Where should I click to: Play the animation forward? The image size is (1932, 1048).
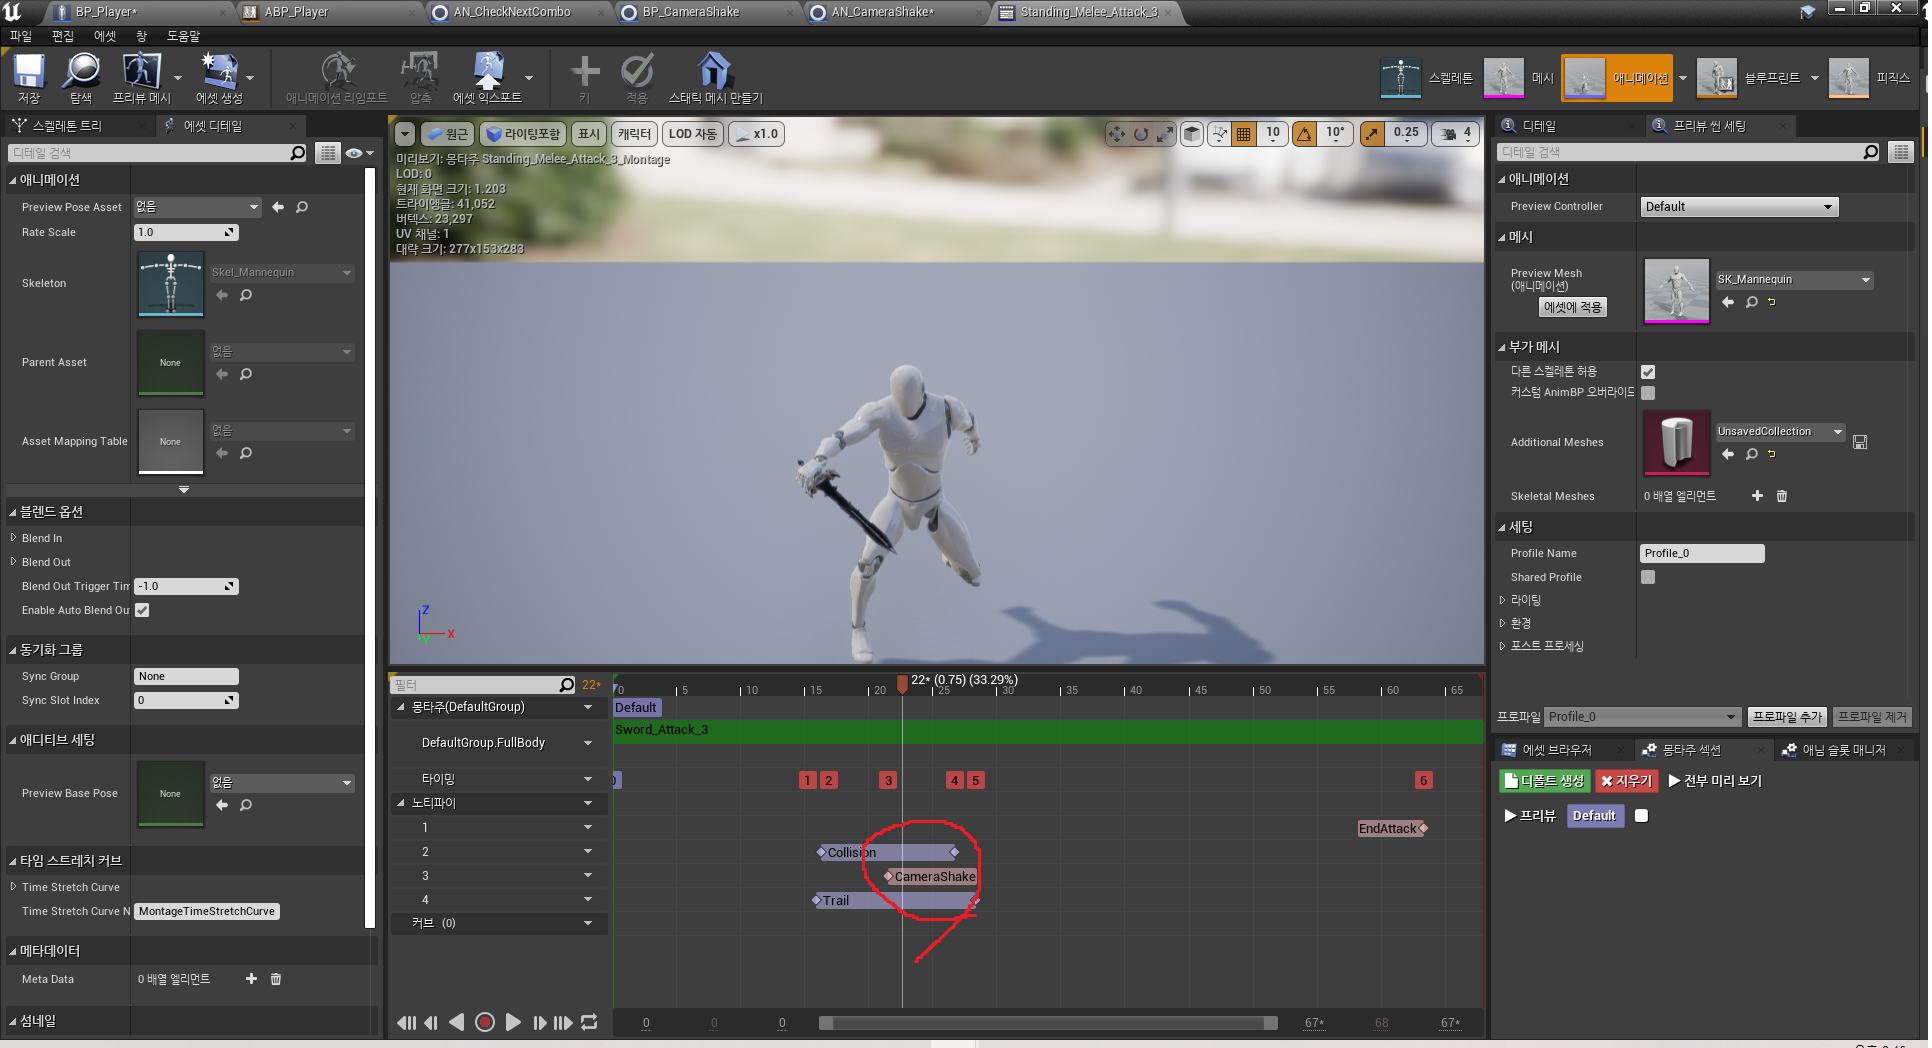click(x=513, y=1022)
